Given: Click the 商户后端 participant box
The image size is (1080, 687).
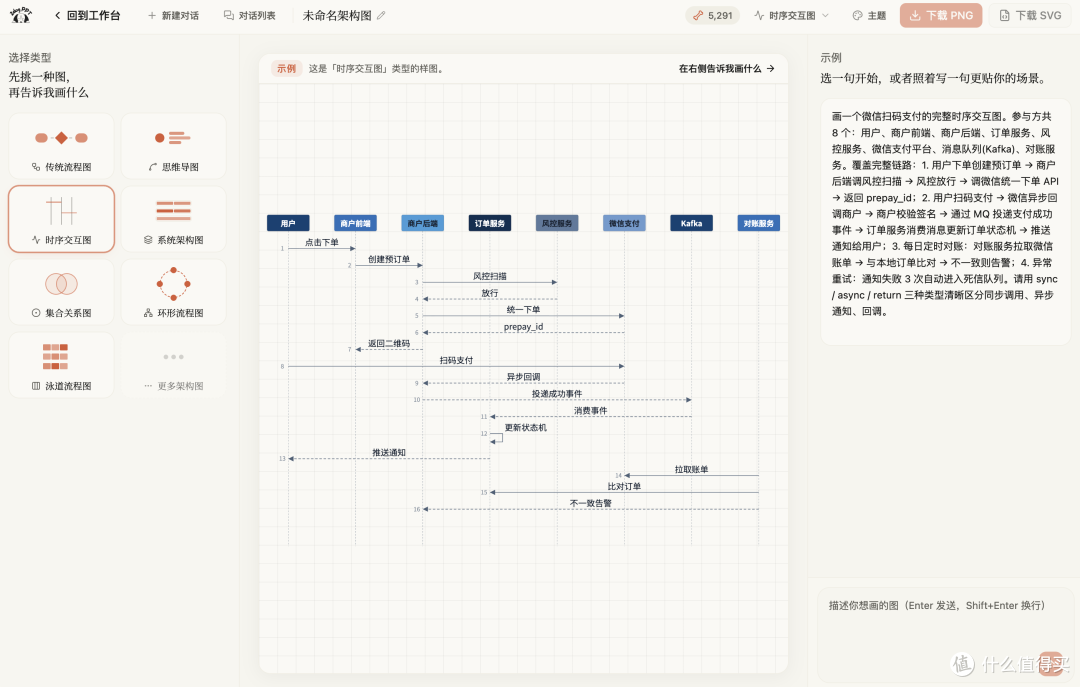Looking at the screenshot, I should (422, 223).
